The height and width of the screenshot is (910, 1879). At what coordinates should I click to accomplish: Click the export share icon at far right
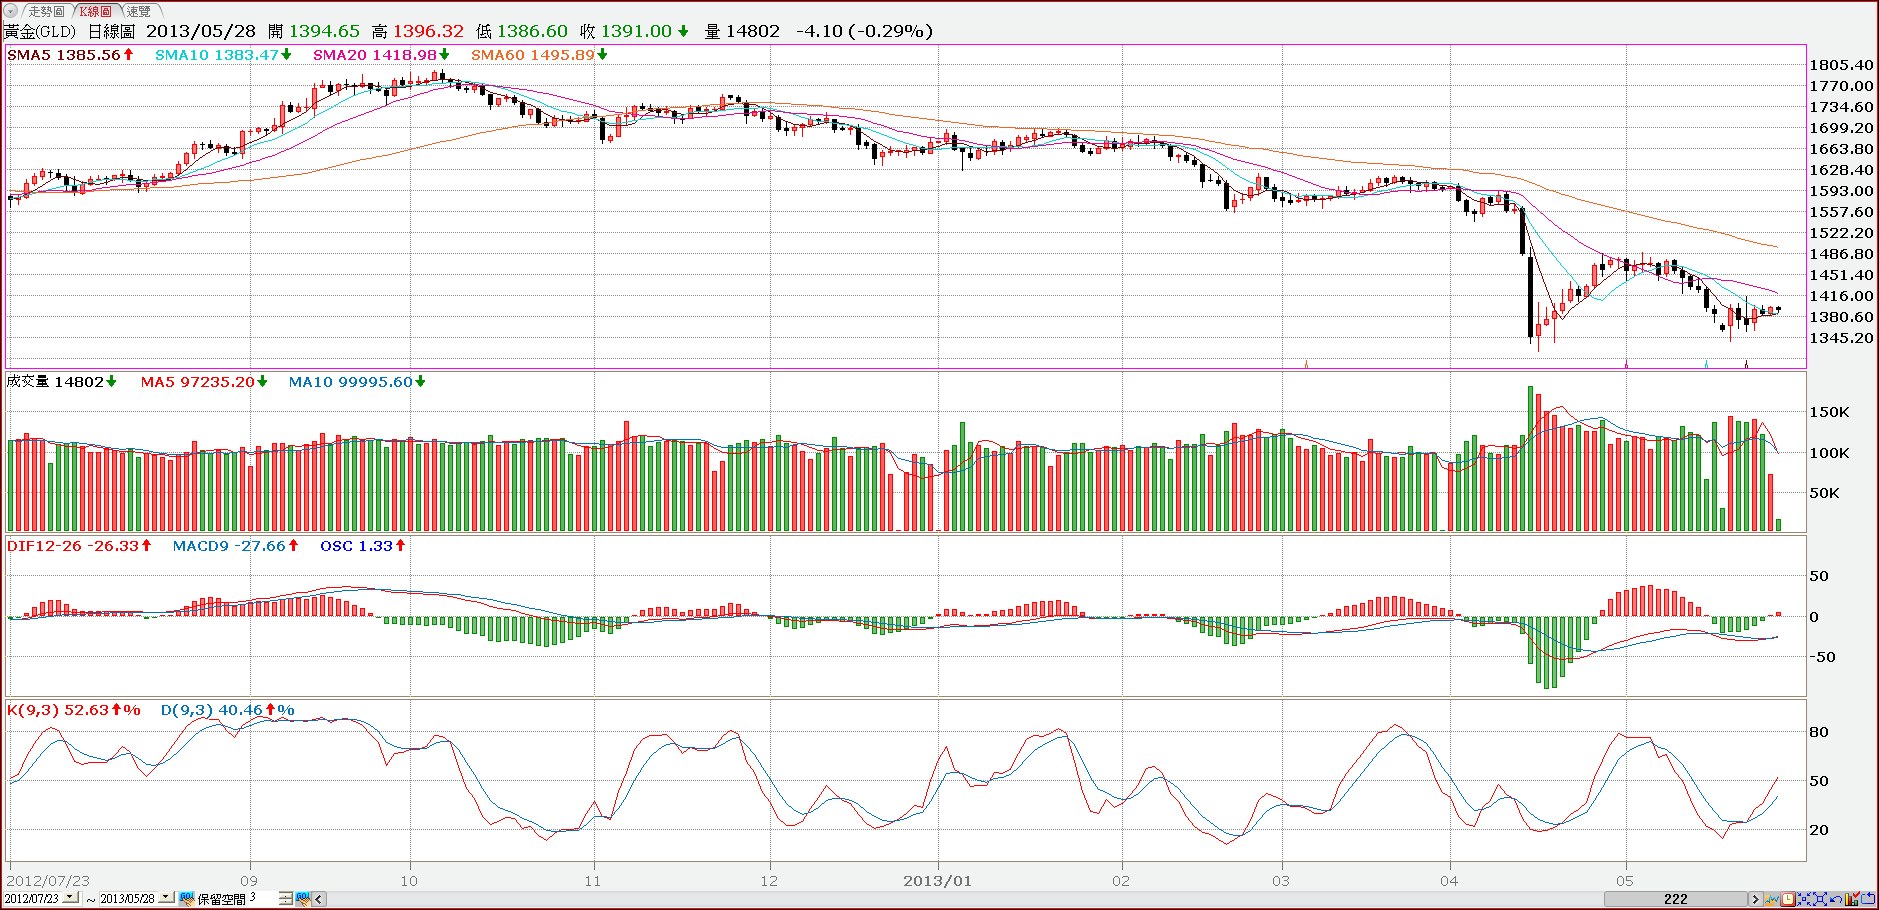(x=1868, y=899)
